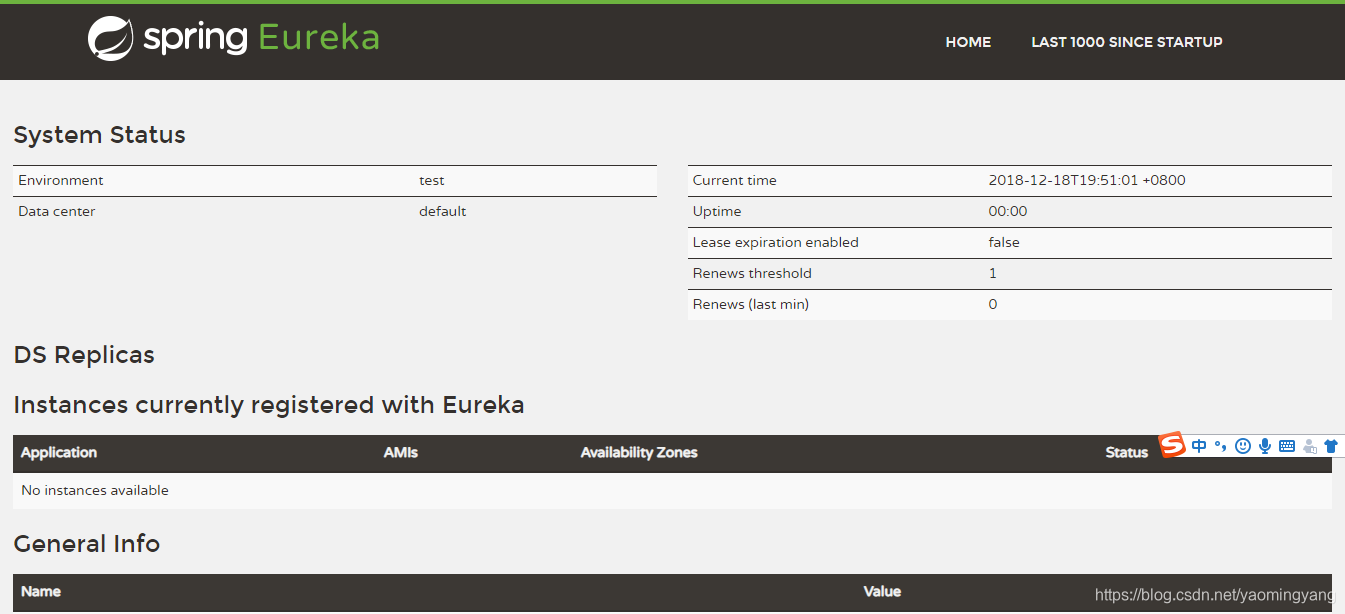Click the General Info heading

tap(87, 543)
